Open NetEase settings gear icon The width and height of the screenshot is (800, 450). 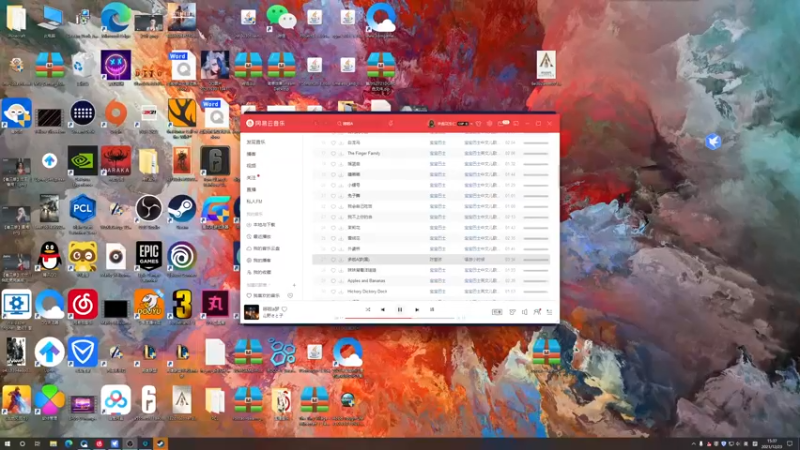click(490, 123)
